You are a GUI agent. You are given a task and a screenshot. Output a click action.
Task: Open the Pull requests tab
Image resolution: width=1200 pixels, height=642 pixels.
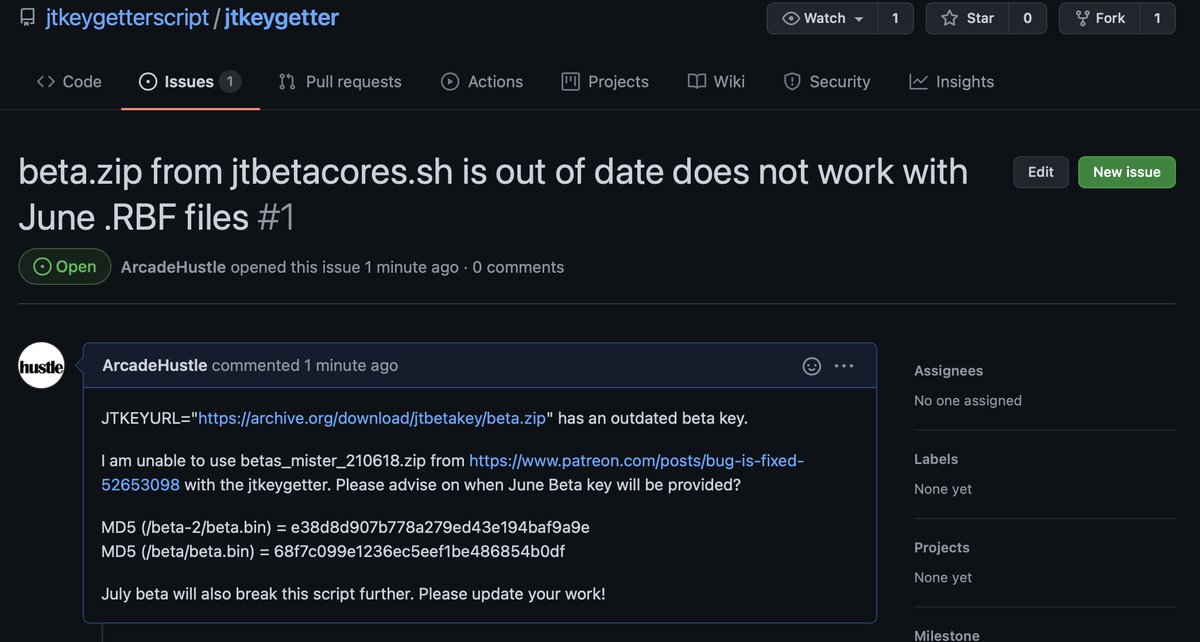click(340, 82)
